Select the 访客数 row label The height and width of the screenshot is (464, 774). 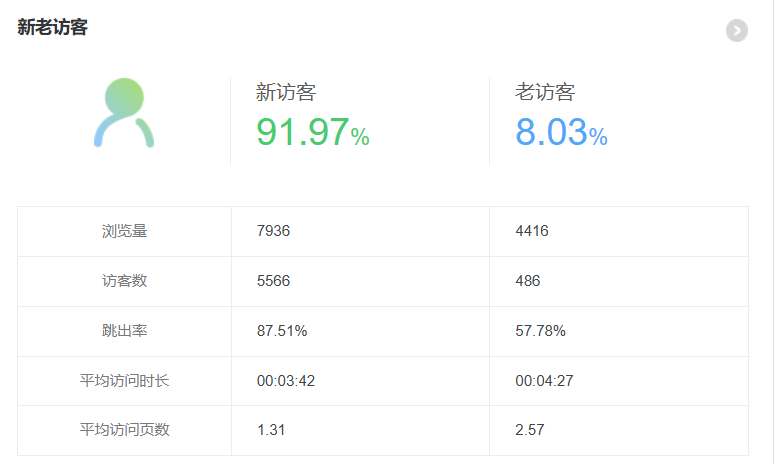point(124,281)
